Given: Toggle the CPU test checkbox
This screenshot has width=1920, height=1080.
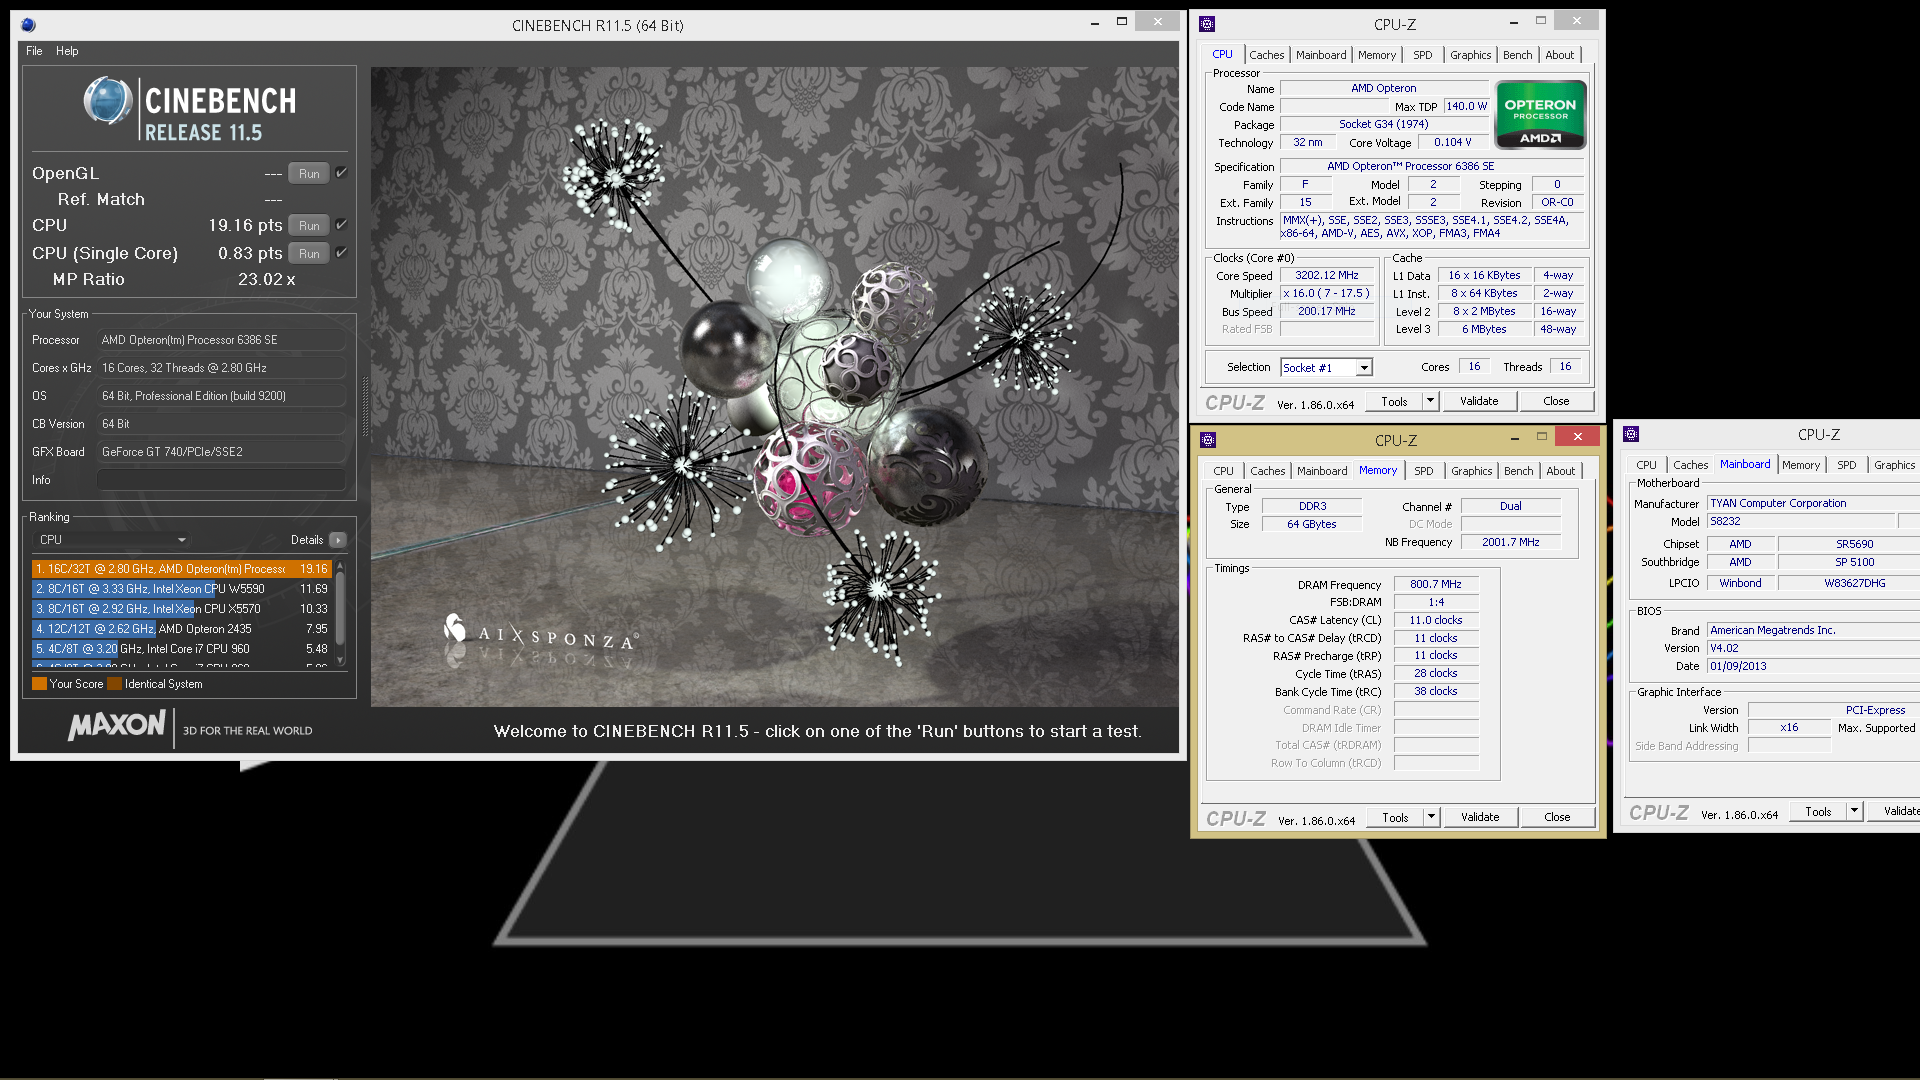Looking at the screenshot, I should [341, 225].
